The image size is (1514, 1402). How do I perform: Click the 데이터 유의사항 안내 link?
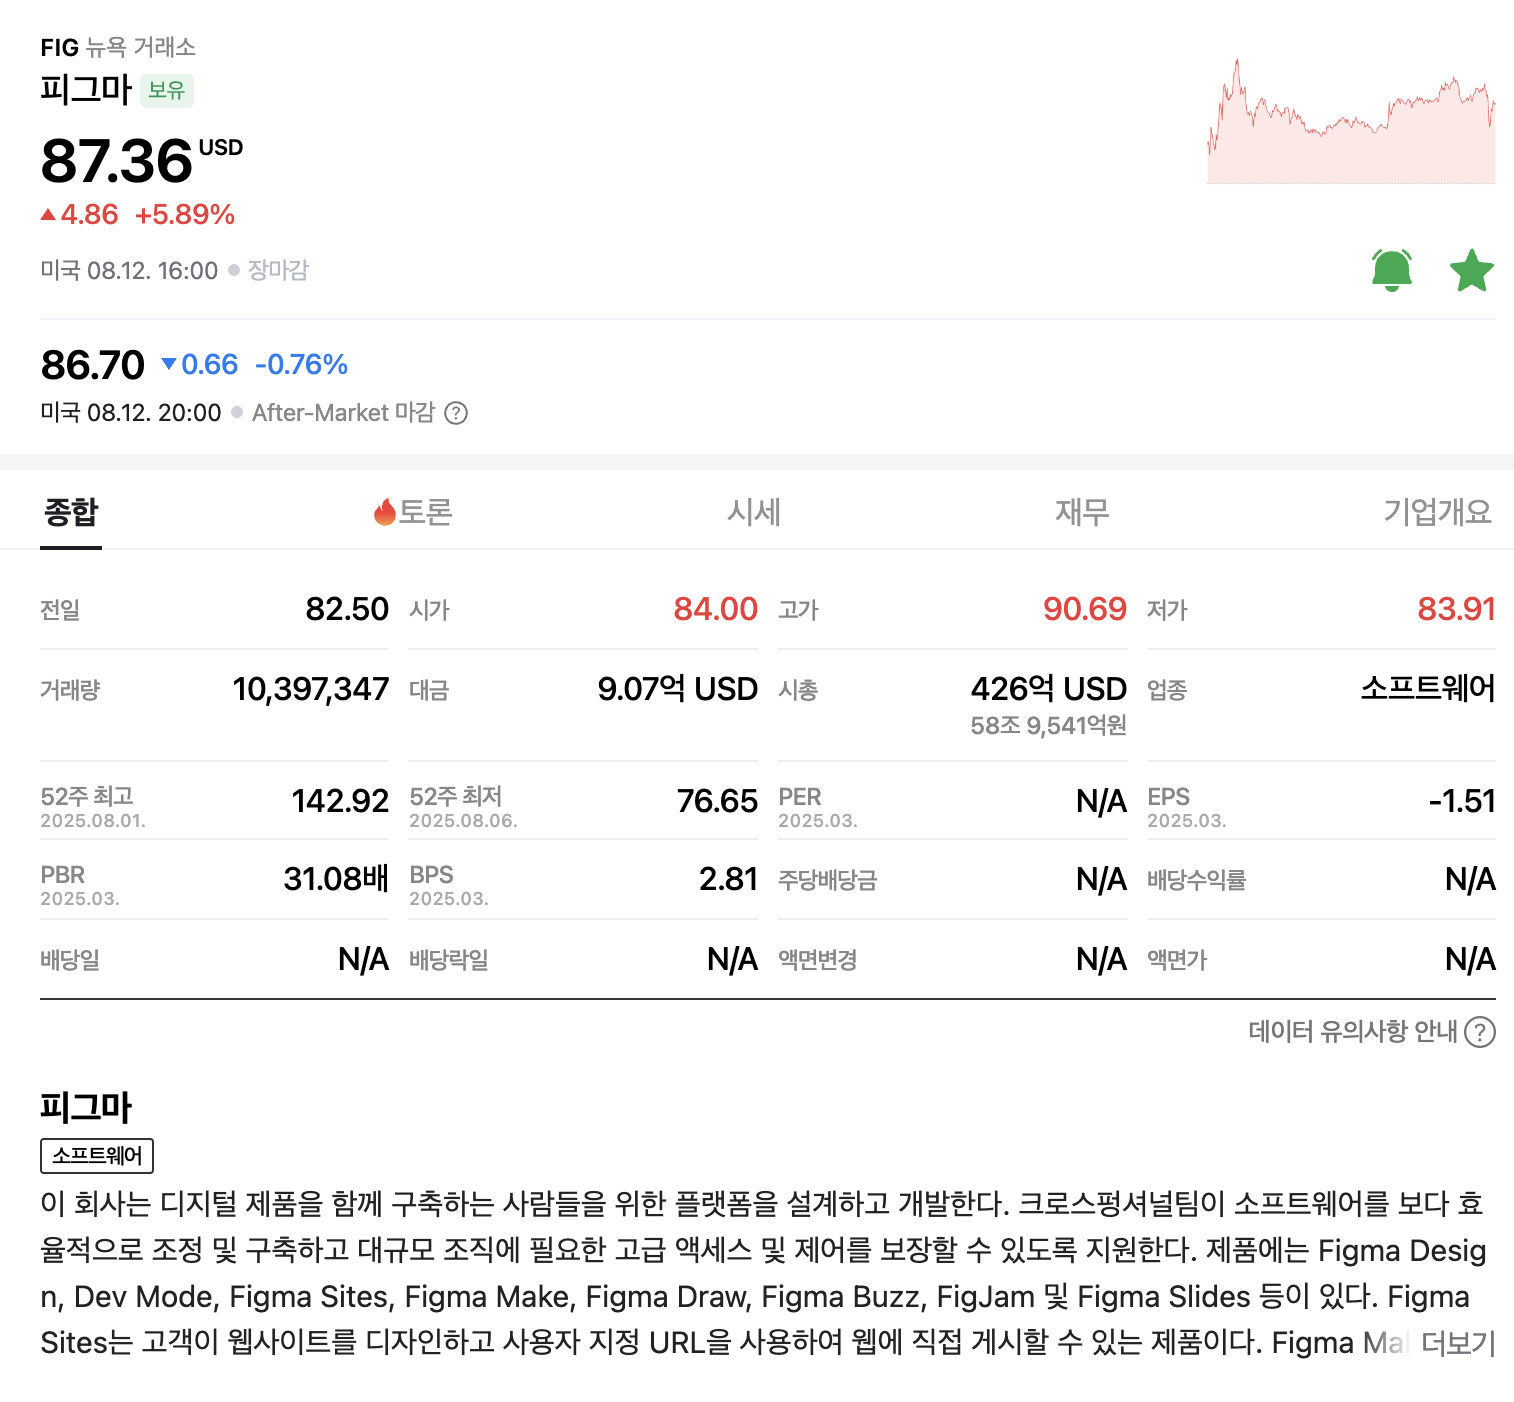(1353, 1031)
